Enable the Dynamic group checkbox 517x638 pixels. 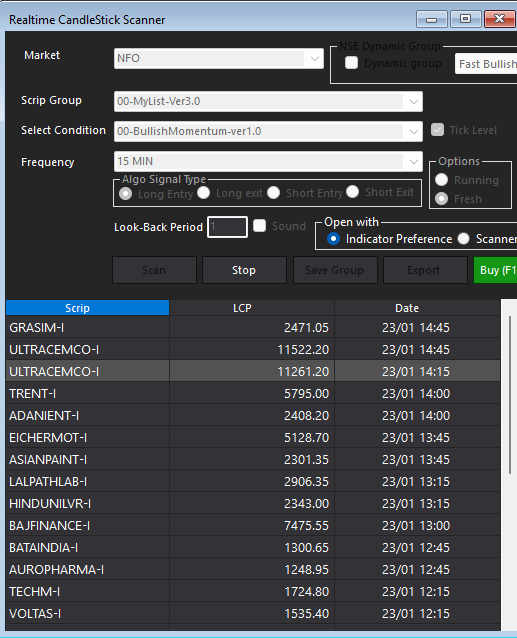351,63
